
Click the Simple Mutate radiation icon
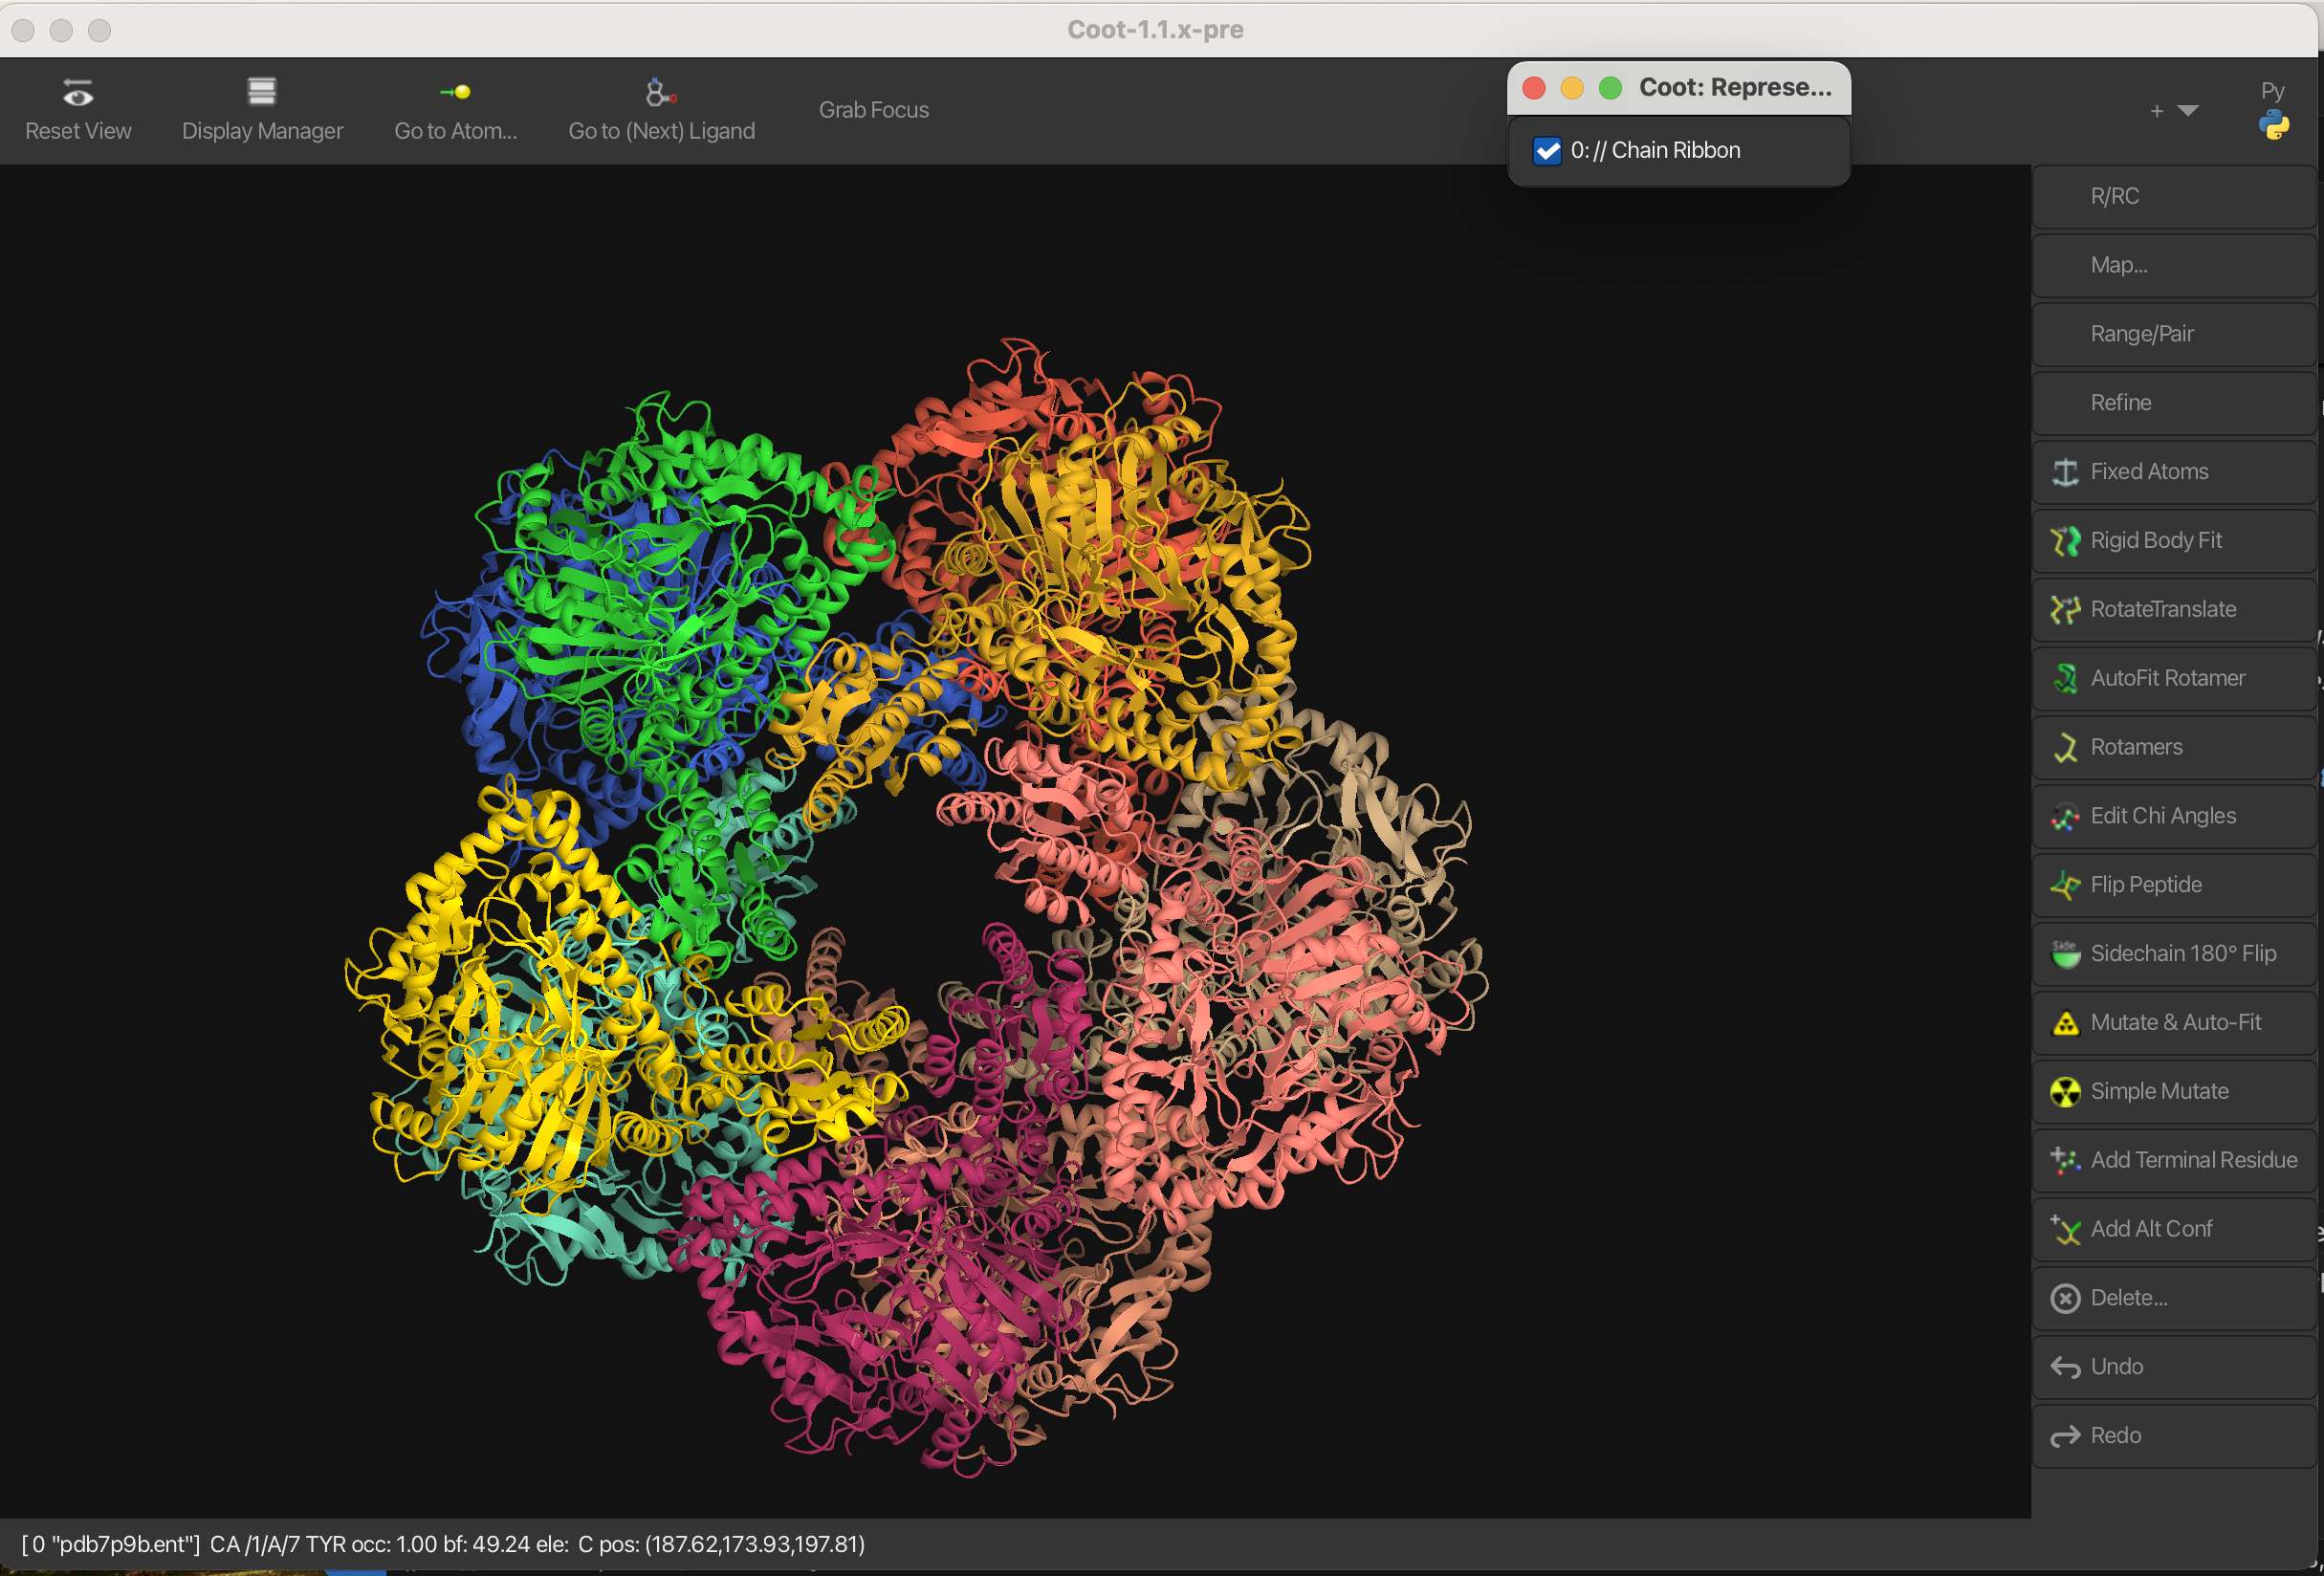2065,1091
